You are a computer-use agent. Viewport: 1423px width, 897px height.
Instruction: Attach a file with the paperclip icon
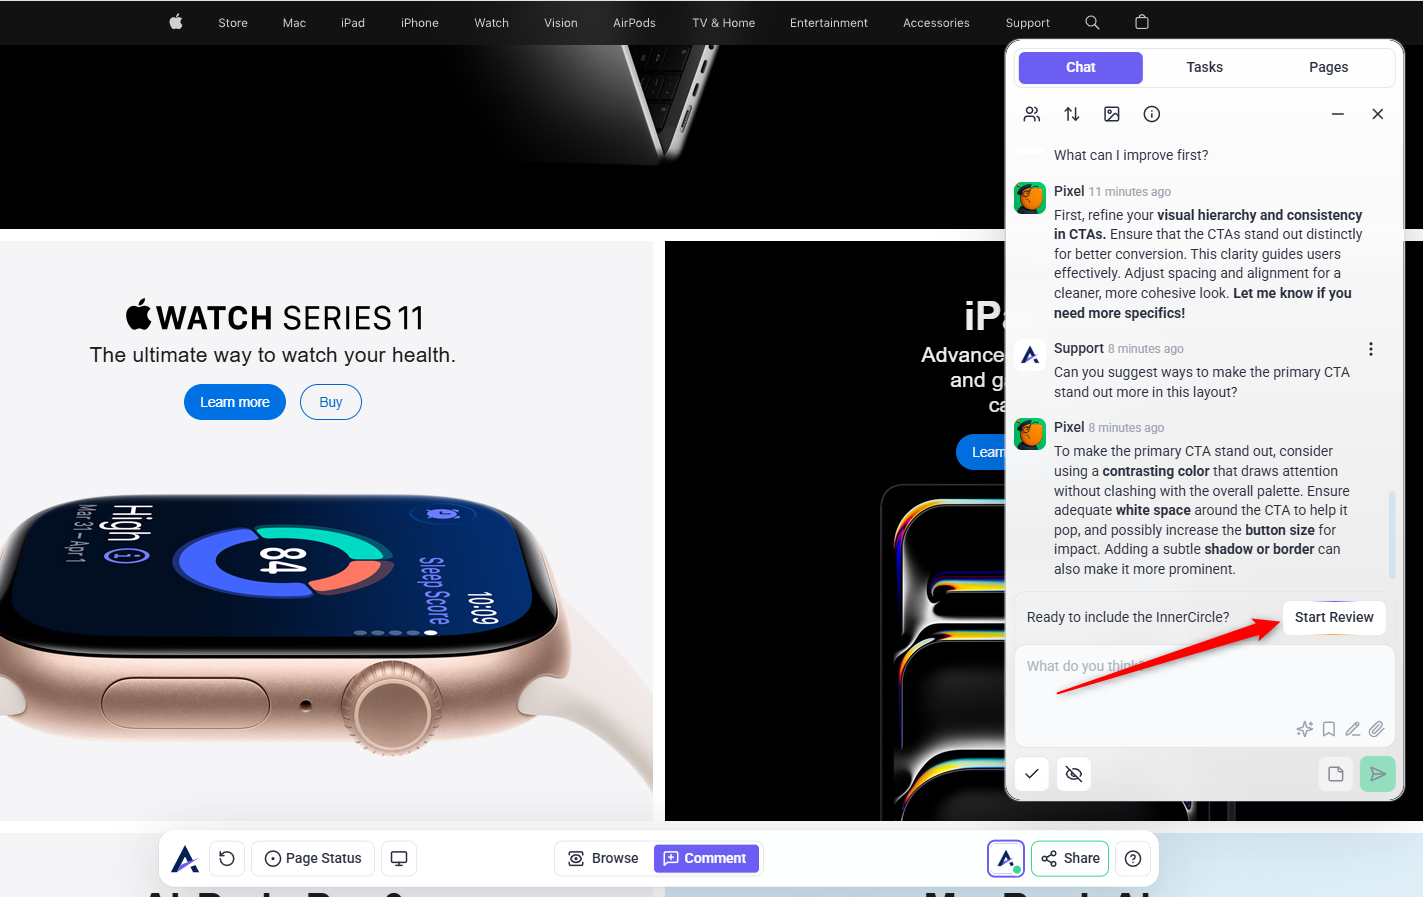[x=1377, y=729]
